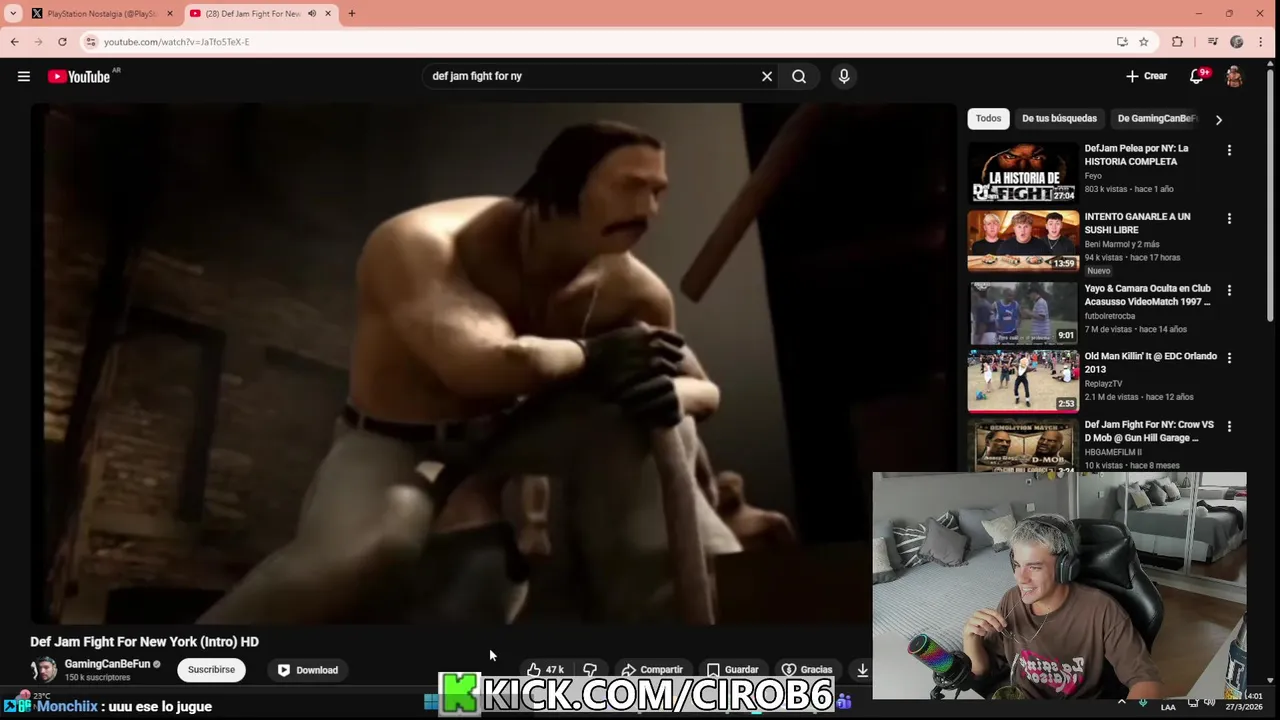
Task: Open the YouTube hamburger guide menu
Action: (x=24, y=76)
